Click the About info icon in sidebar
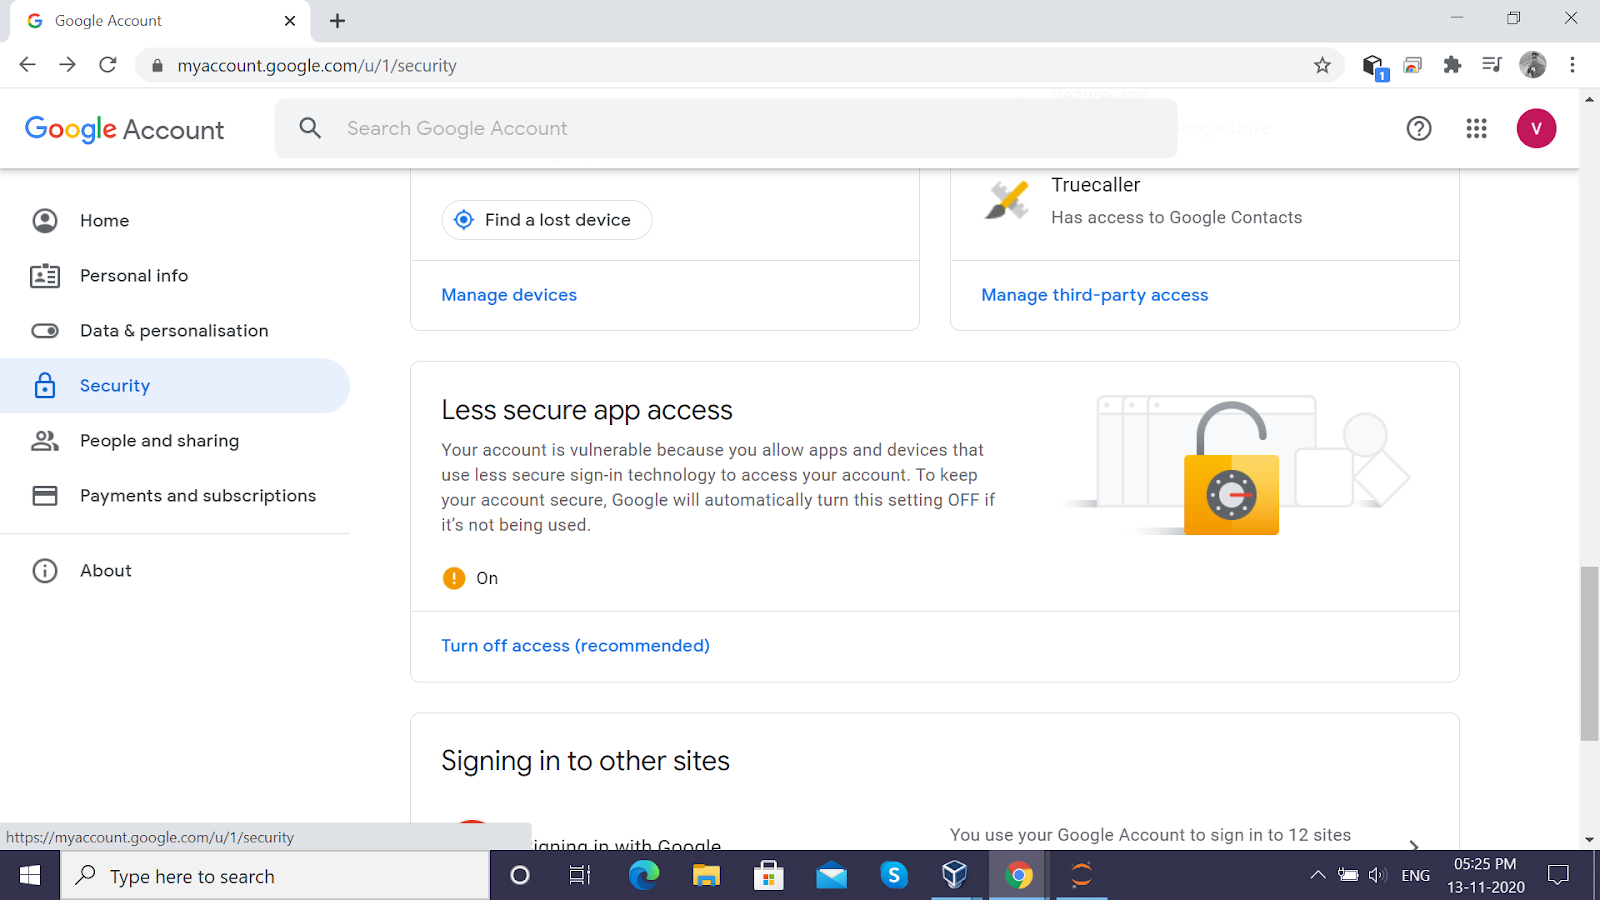The image size is (1600, 900). 45,570
